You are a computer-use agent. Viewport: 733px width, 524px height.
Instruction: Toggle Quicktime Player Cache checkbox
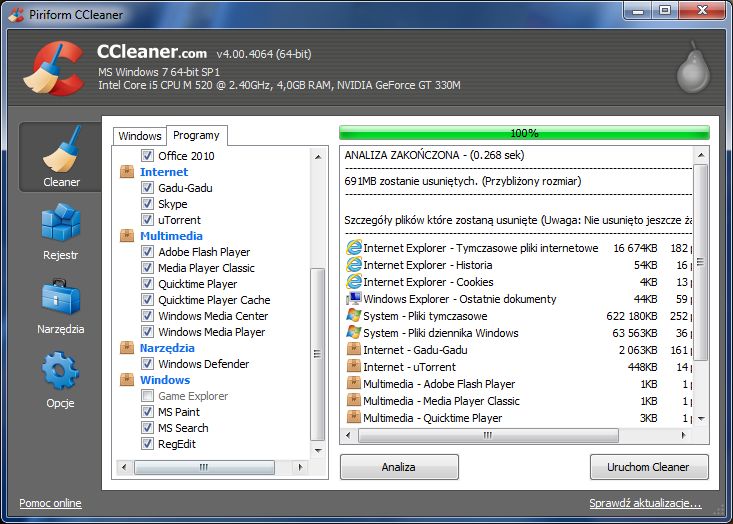[x=147, y=299]
